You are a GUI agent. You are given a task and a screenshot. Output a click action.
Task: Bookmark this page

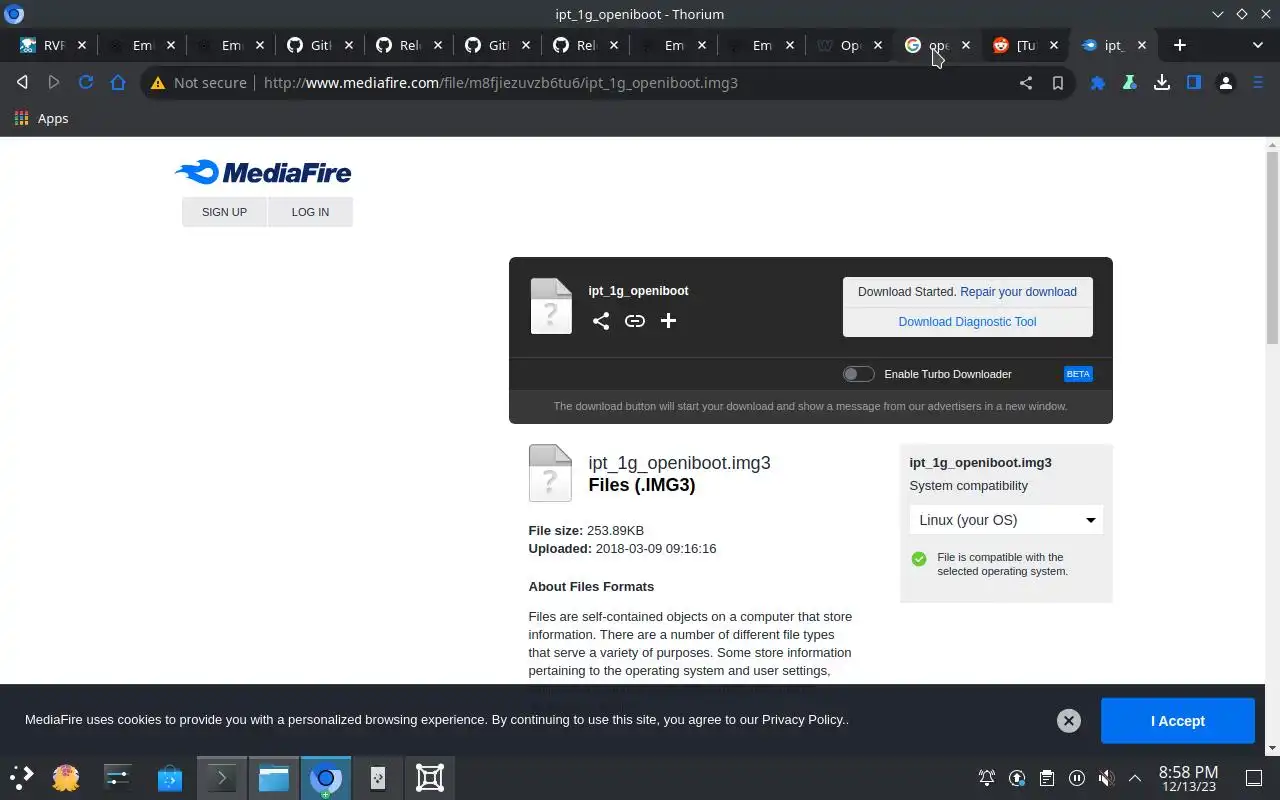[x=1057, y=83]
